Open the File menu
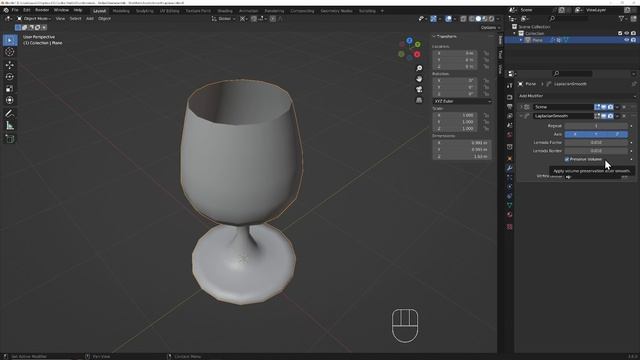 [x=15, y=10]
